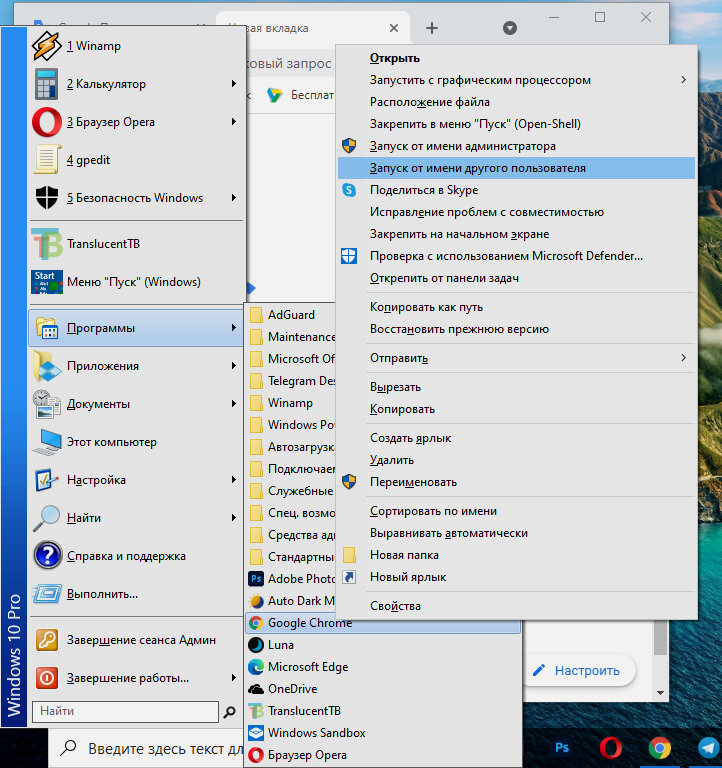The width and height of the screenshot is (722, 768).
Task: Open the Стандартные folder in programs list
Action: 291,557
